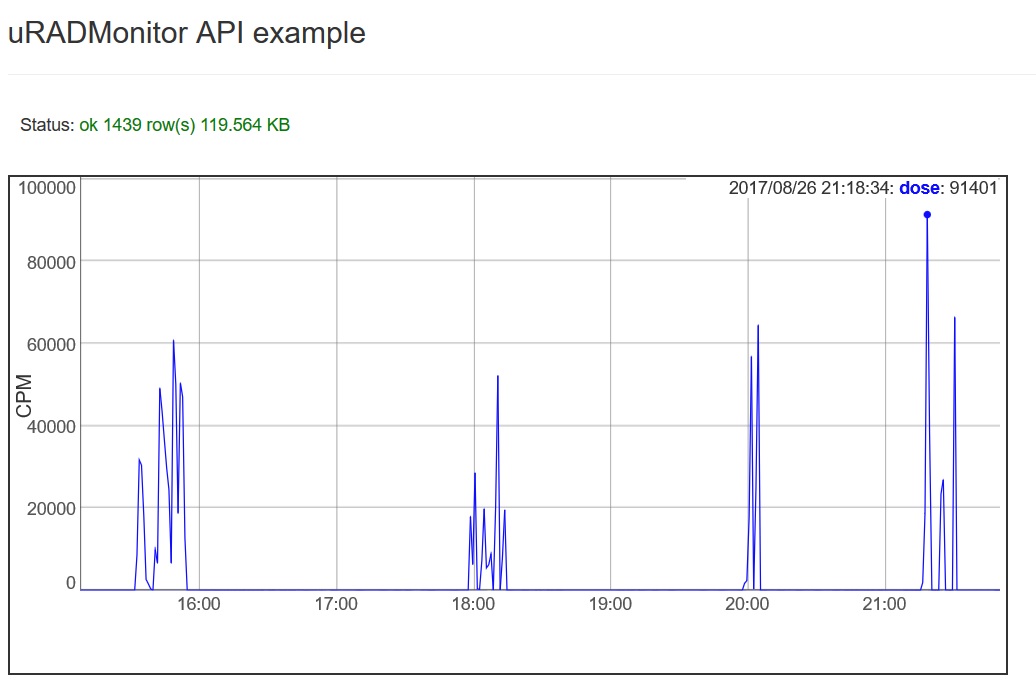Click the highlighted data point at the 91401 peak

pos(927,215)
